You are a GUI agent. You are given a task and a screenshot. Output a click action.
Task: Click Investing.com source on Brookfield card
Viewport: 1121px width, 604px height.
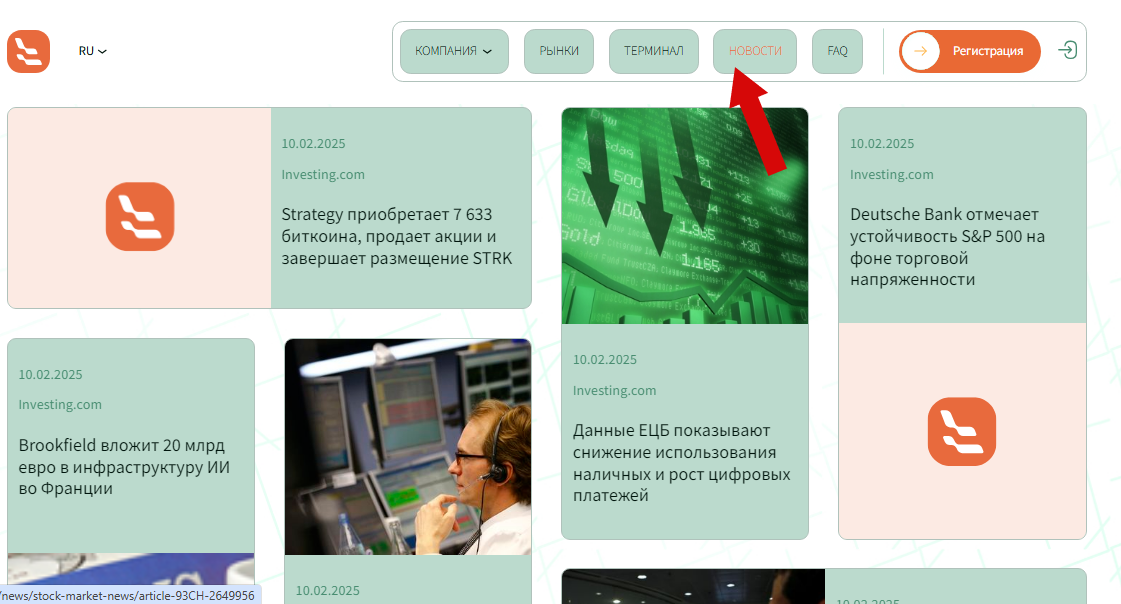click(x=60, y=405)
